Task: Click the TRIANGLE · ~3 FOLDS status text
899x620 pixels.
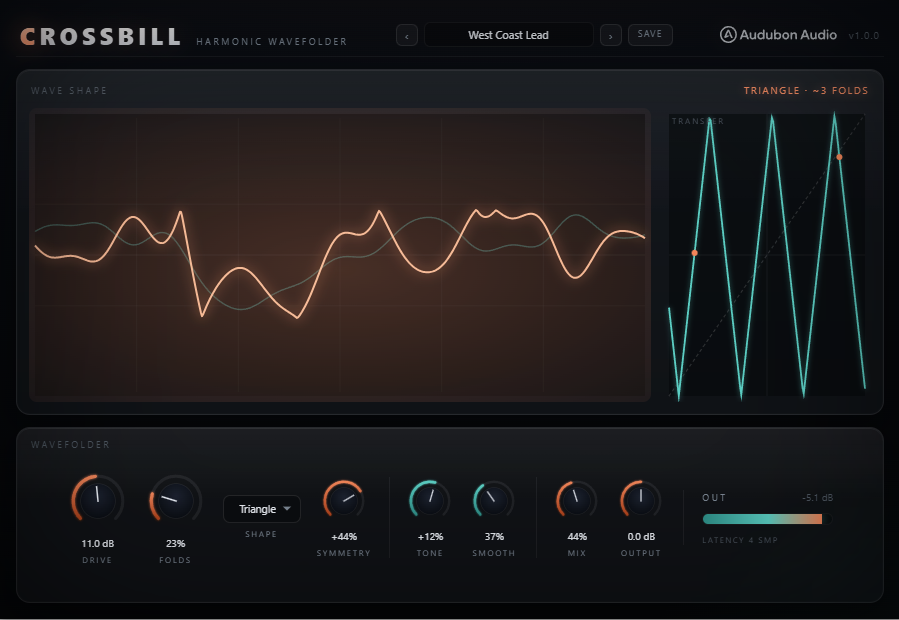Action: pyautogui.click(x=806, y=91)
